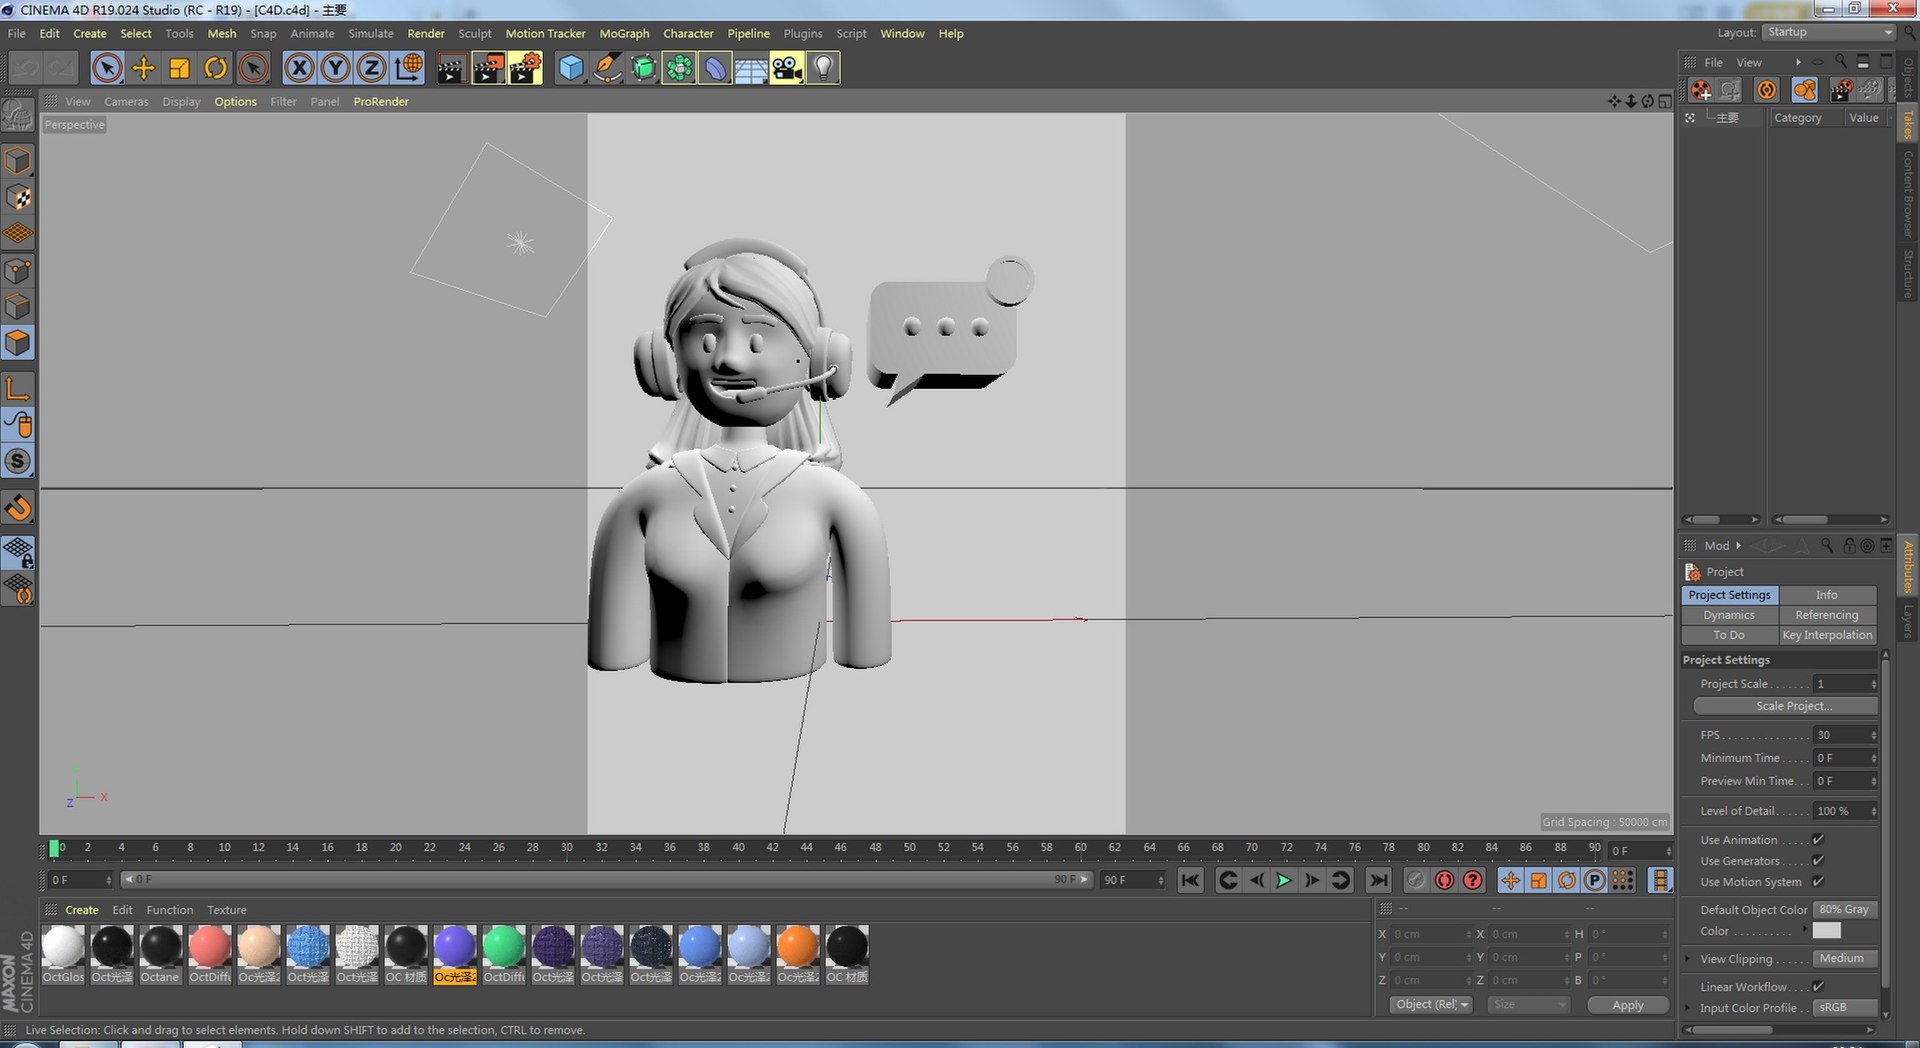
Task: Open the MoGraph menu
Action: pyautogui.click(x=624, y=33)
